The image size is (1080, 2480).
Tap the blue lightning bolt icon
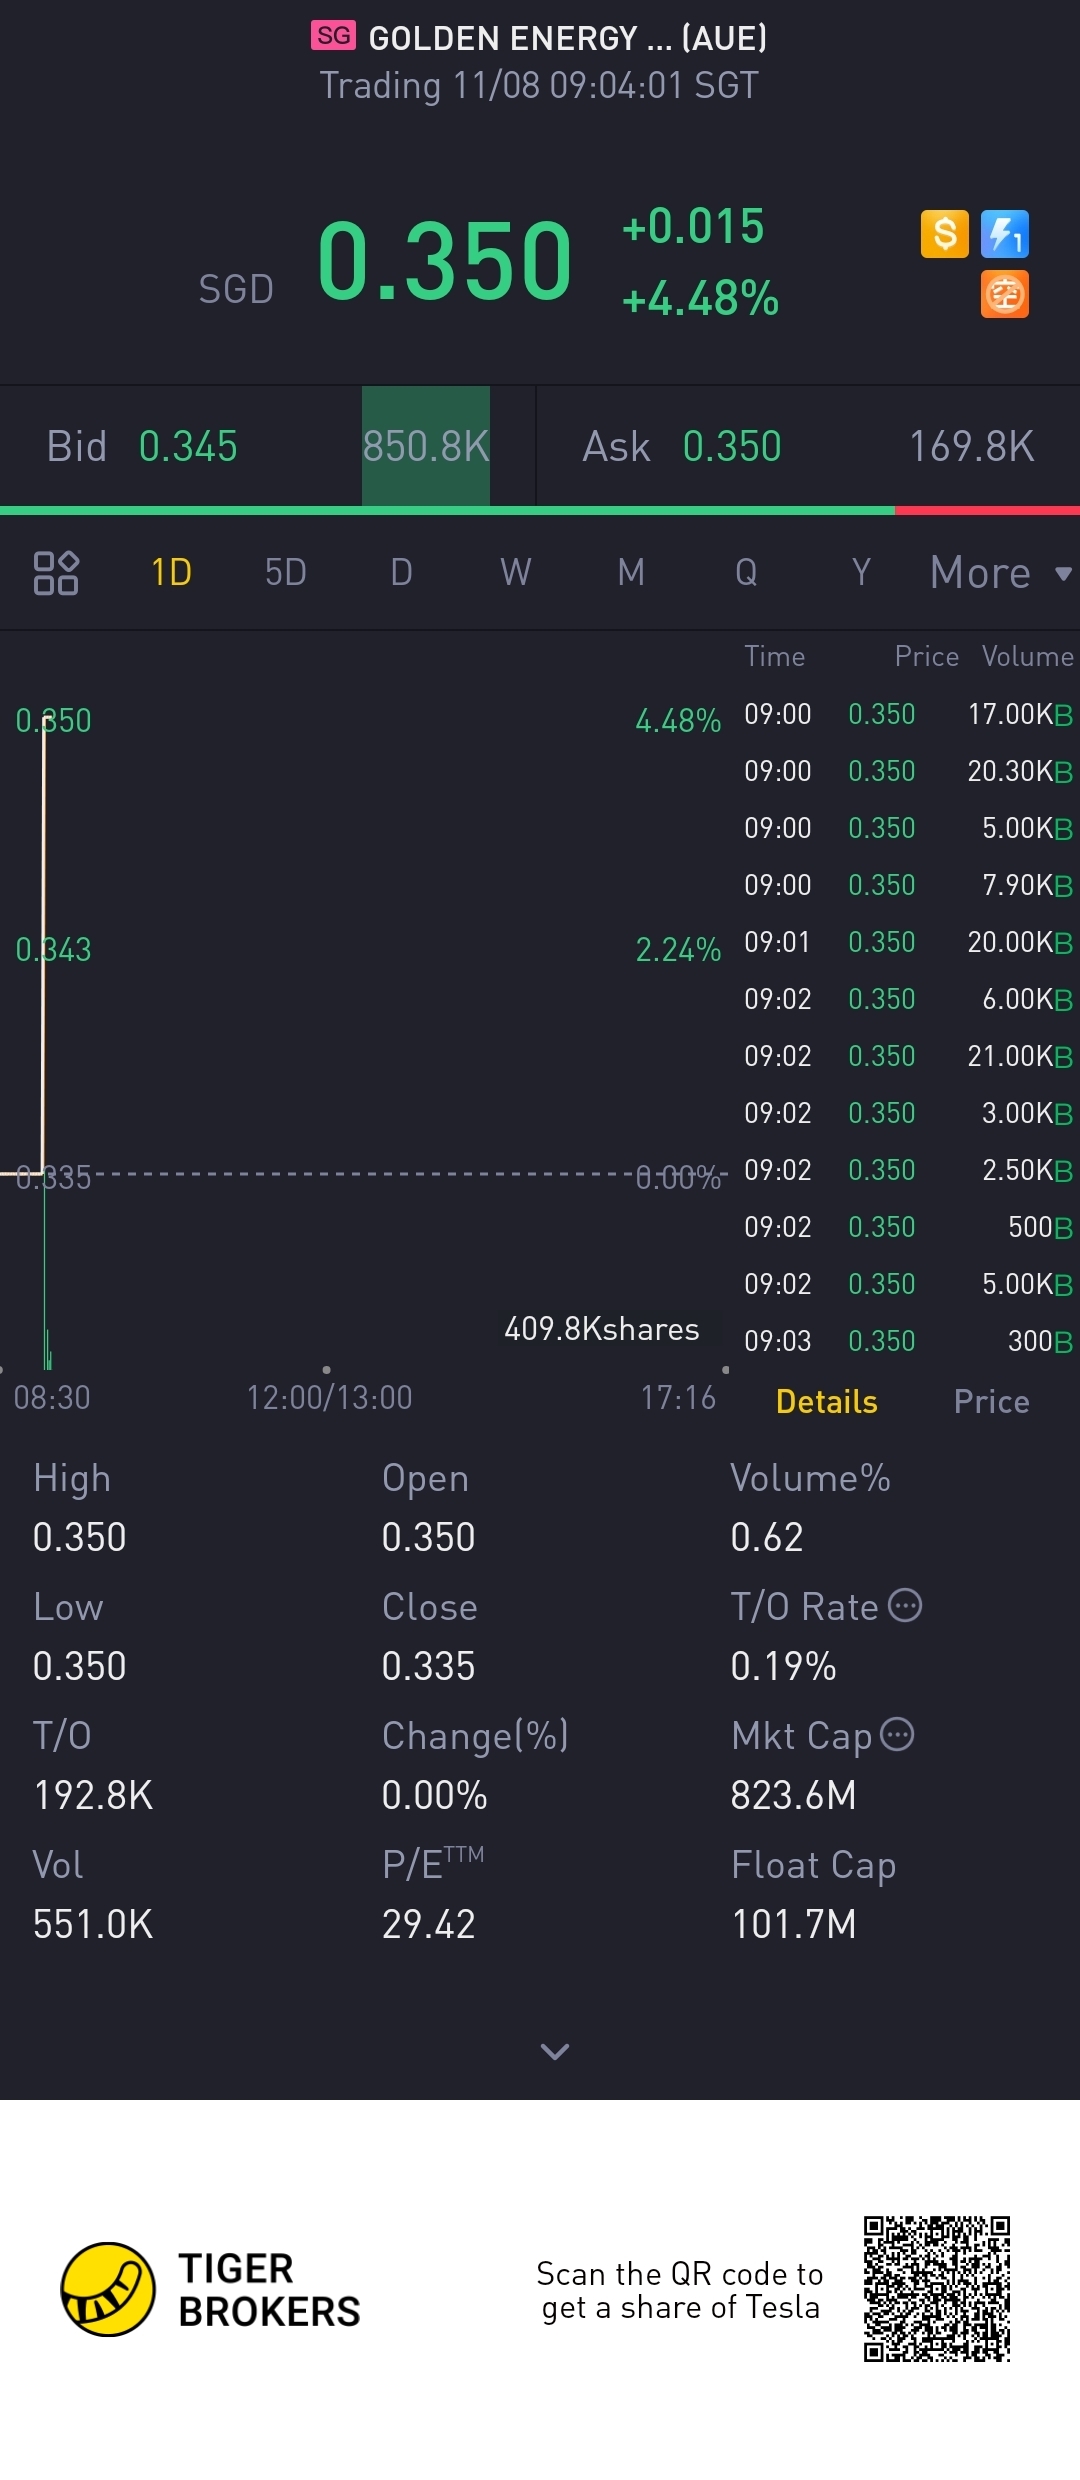(1005, 234)
